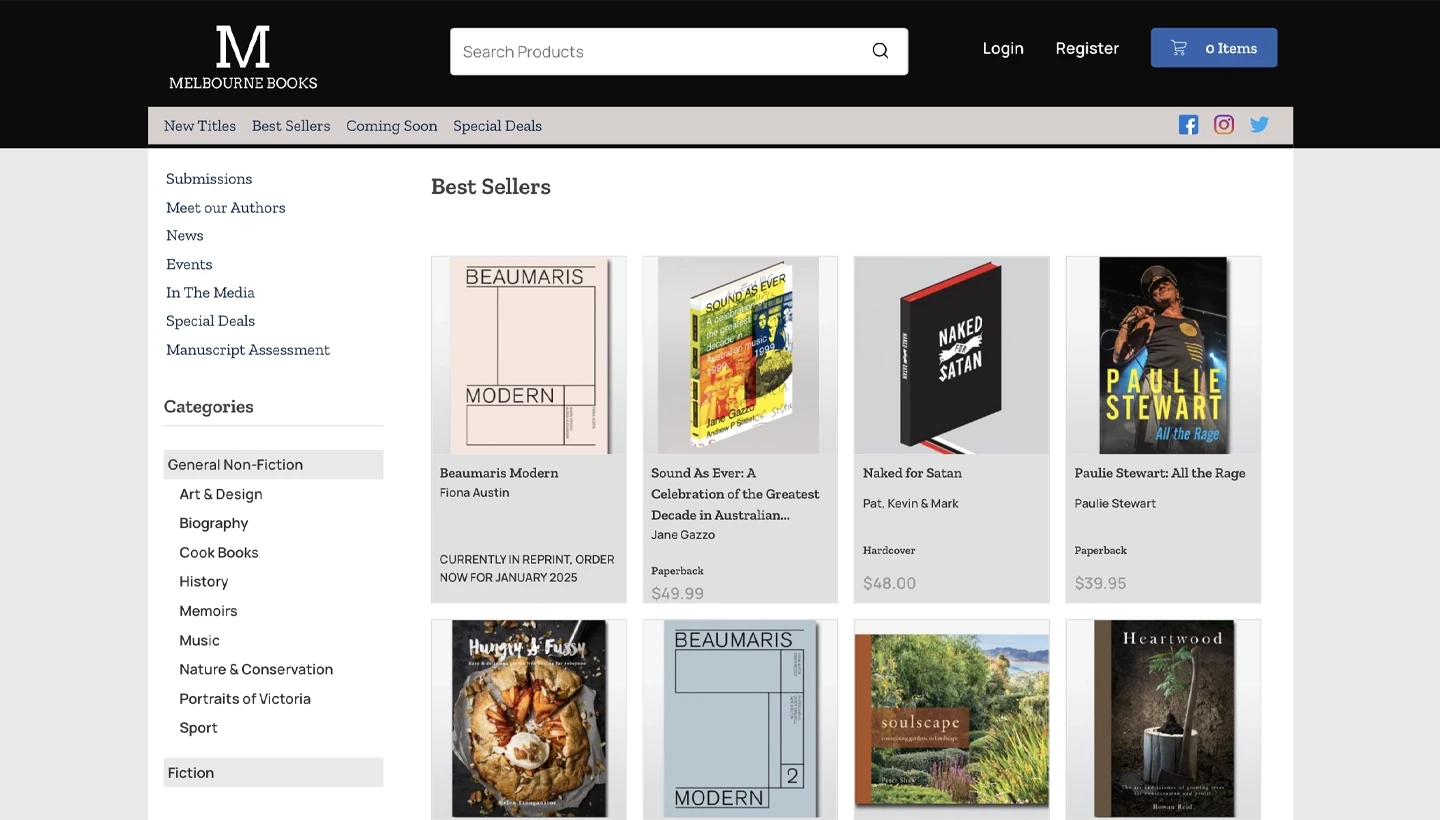Open the Soulscape book cover
1440x820 pixels.
[x=951, y=718]
